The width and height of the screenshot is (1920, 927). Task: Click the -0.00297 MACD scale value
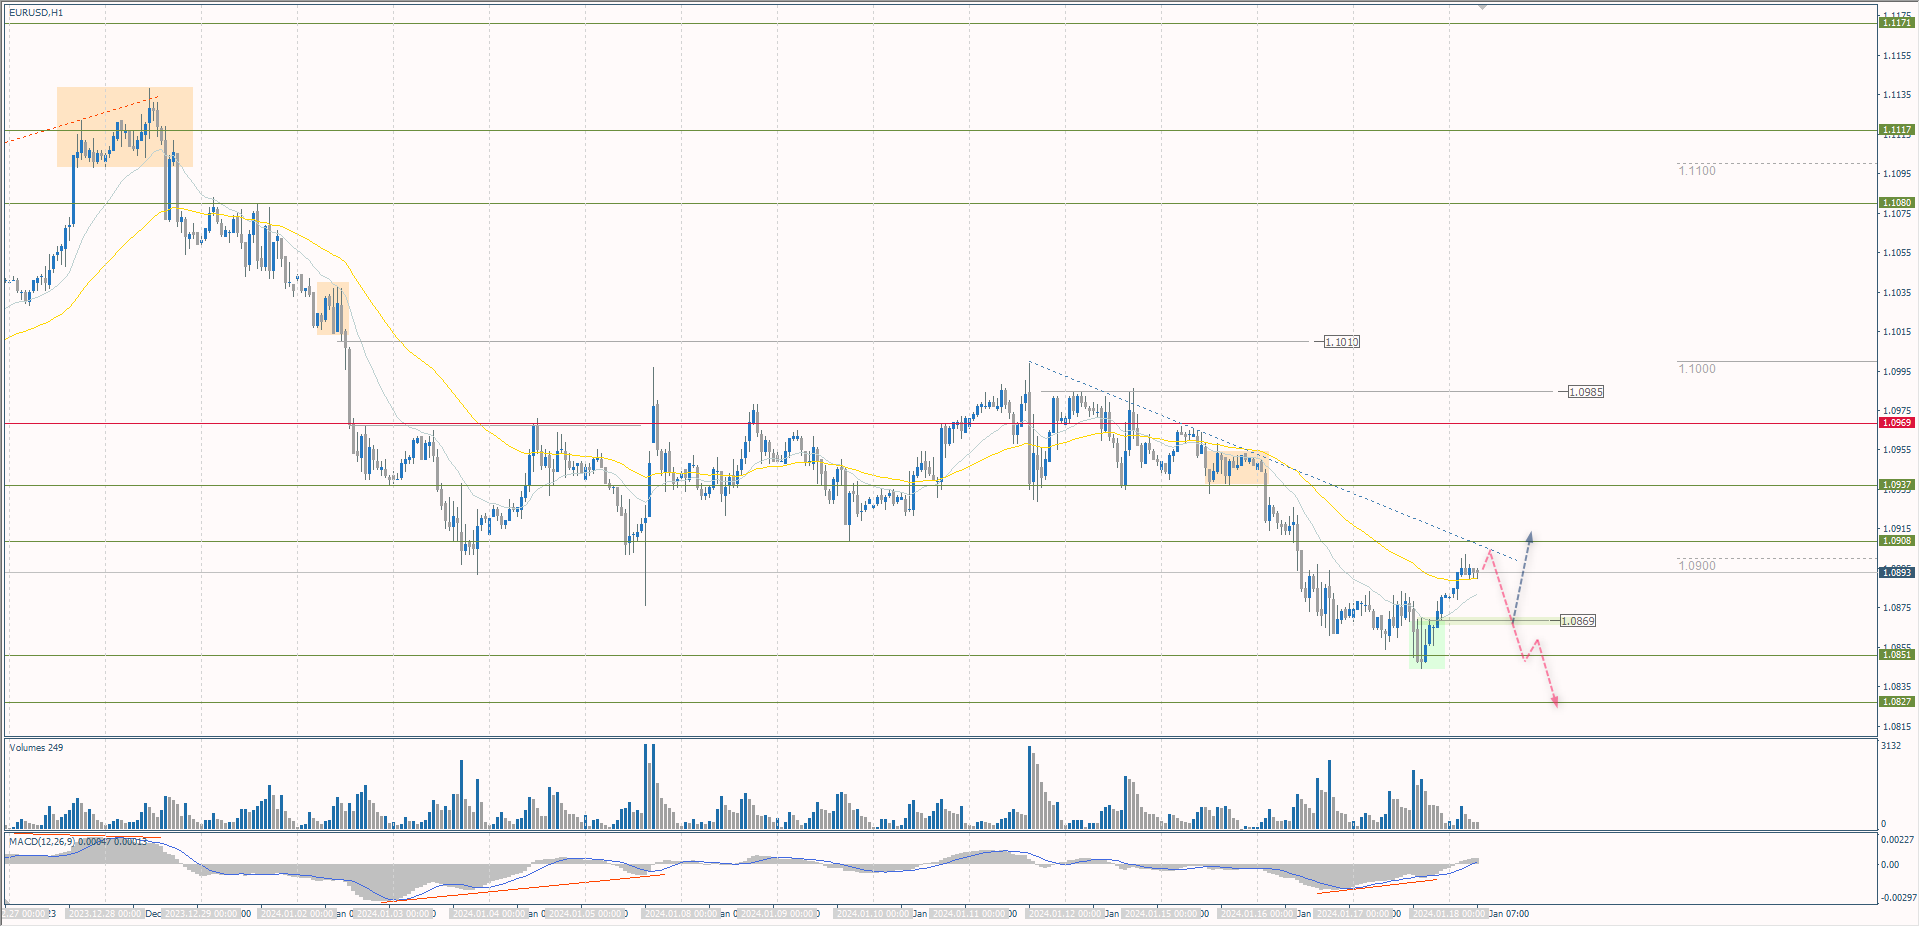[x=1897, y=898]
